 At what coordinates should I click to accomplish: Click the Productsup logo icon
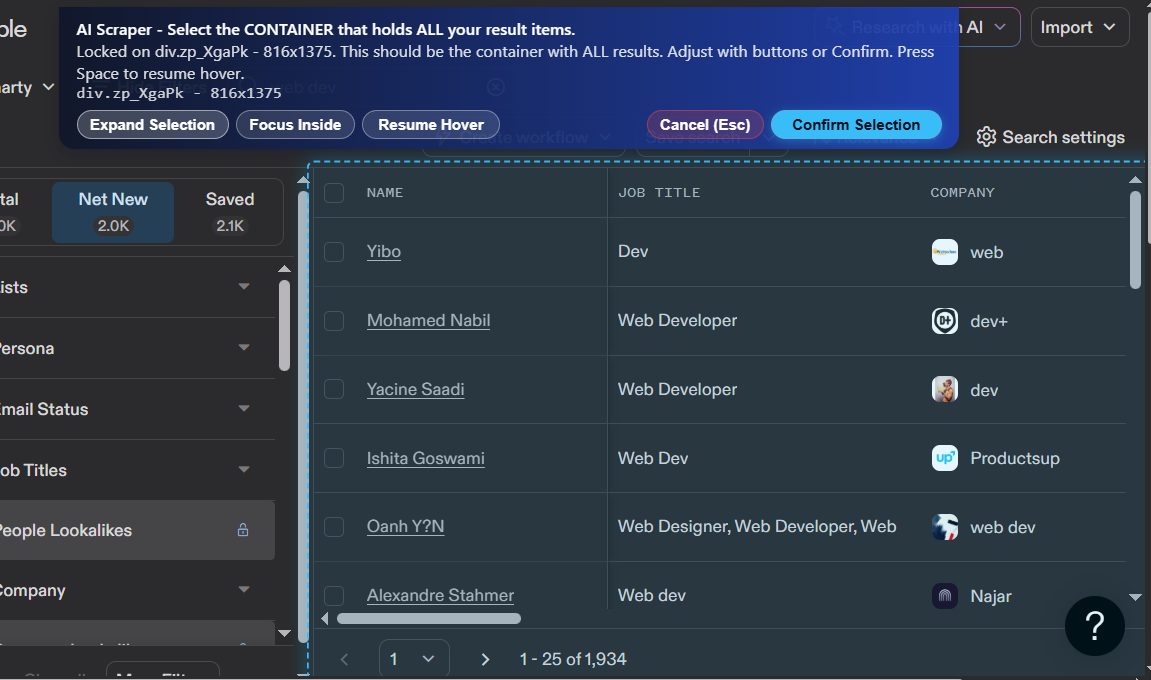945,458
